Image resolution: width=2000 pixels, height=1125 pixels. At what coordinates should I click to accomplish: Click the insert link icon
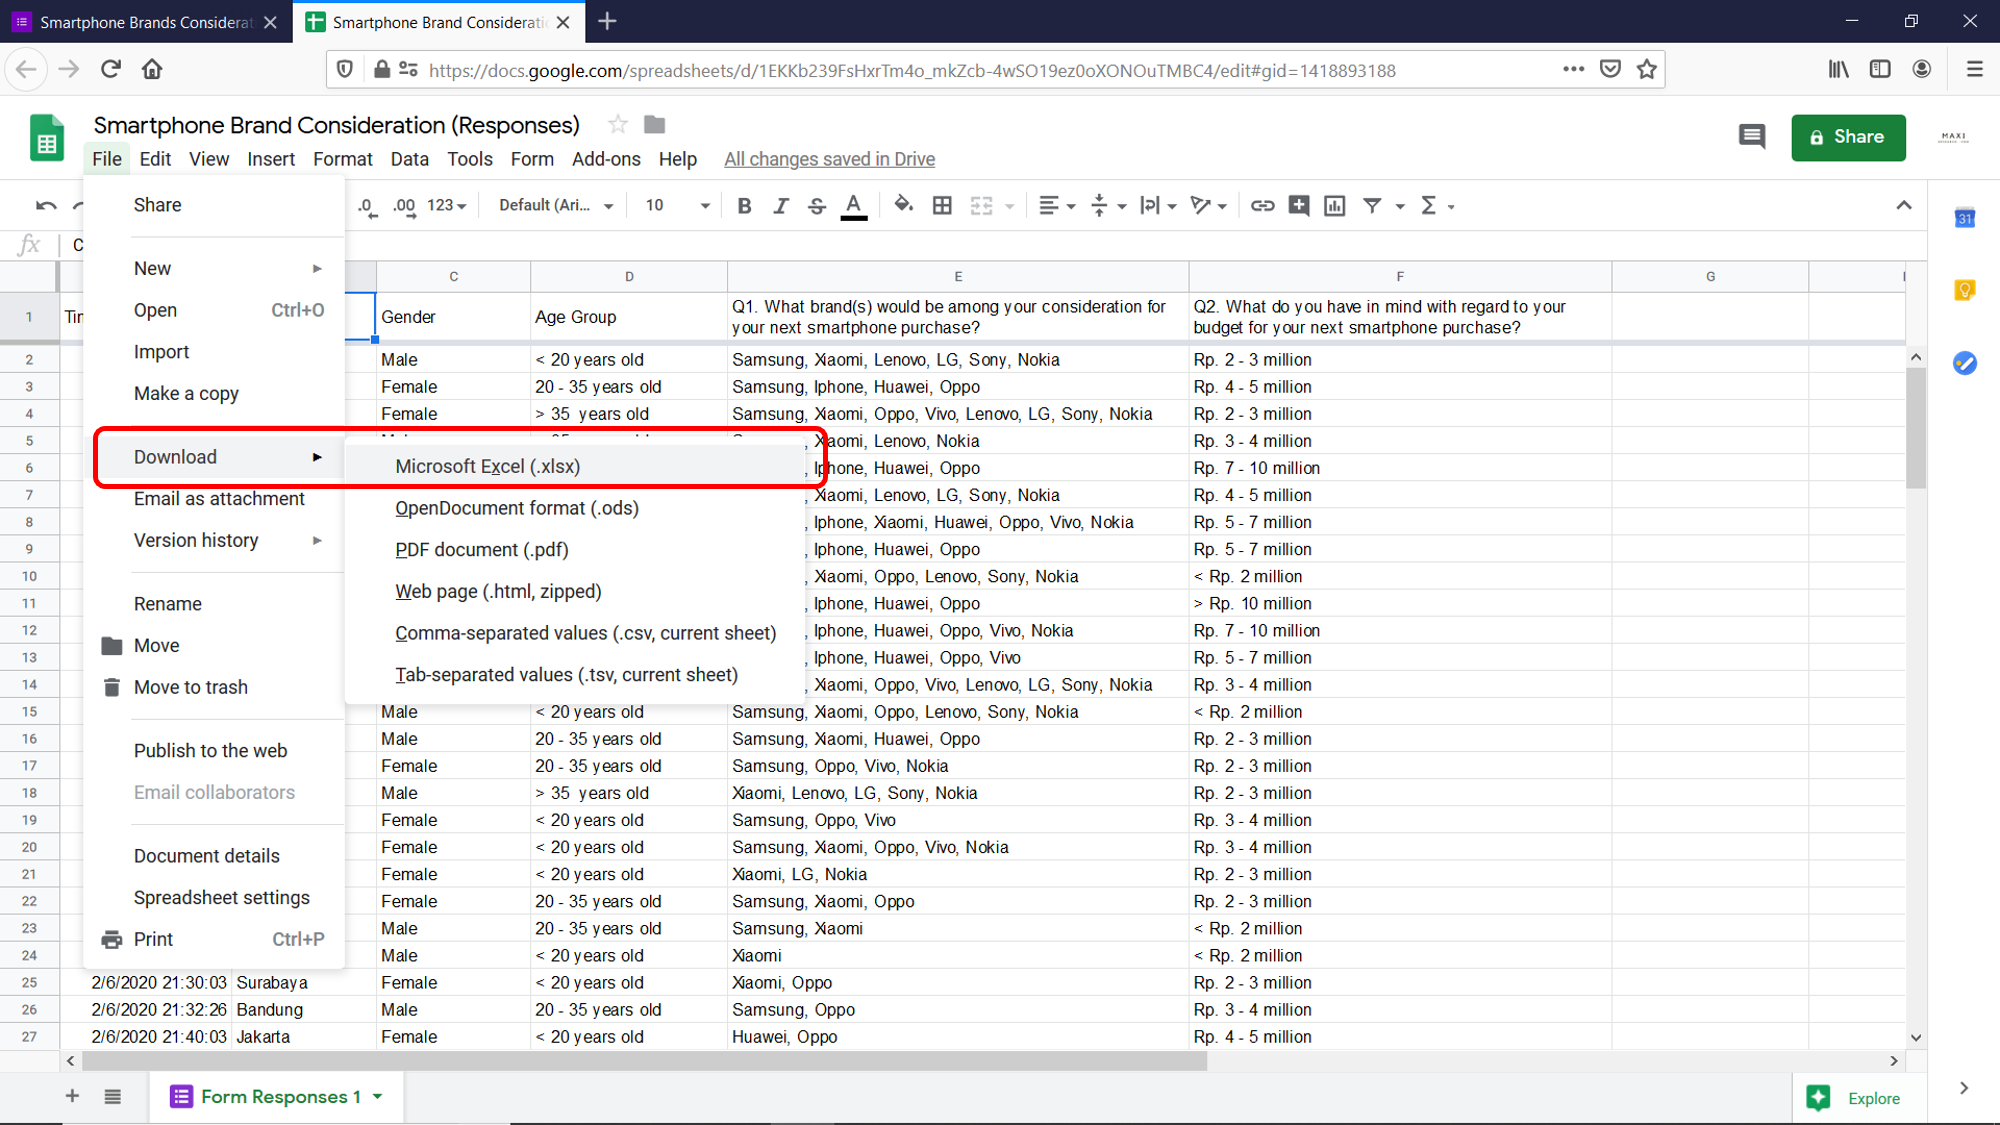1262,206
